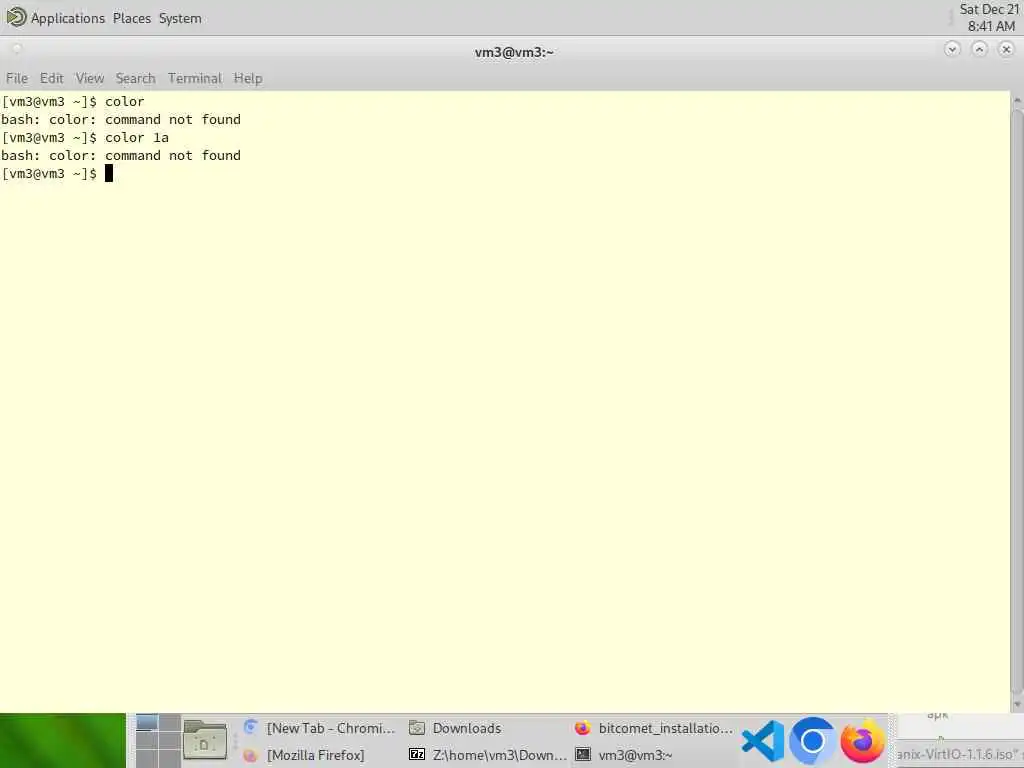Open the Places menu

click(x=132, y=18)
